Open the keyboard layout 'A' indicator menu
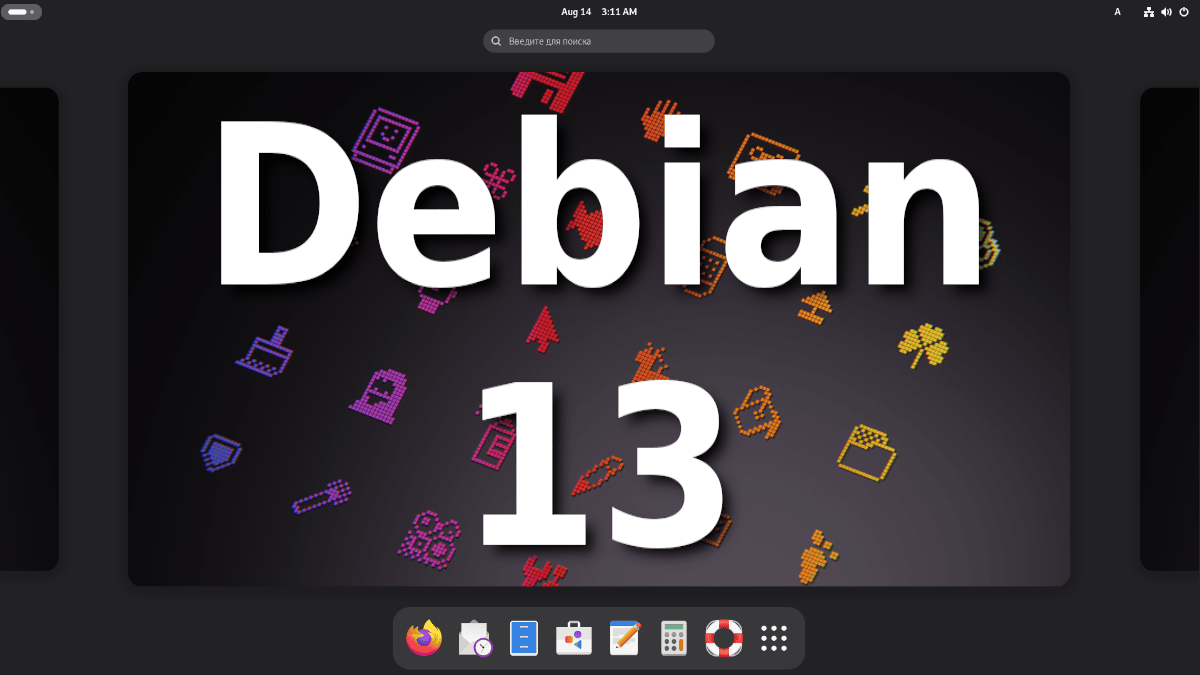Image resolution: width=1200 pixels, height=675 pixels. (x=1117, y=12)
